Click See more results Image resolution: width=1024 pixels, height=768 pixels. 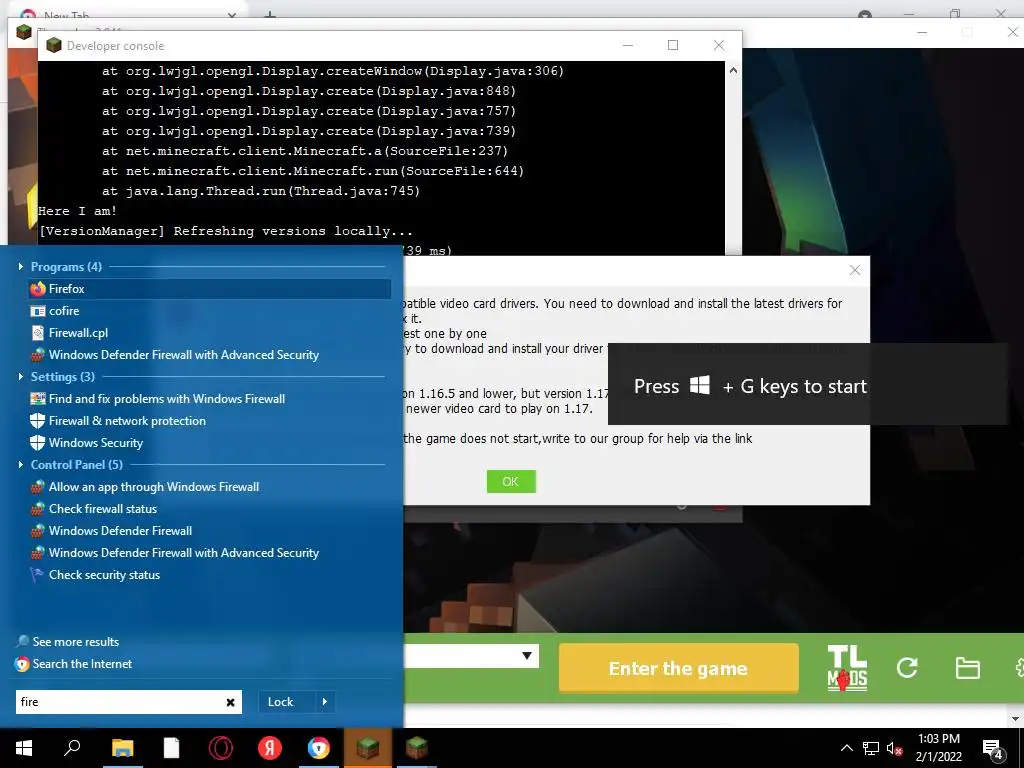click(67, 642)
